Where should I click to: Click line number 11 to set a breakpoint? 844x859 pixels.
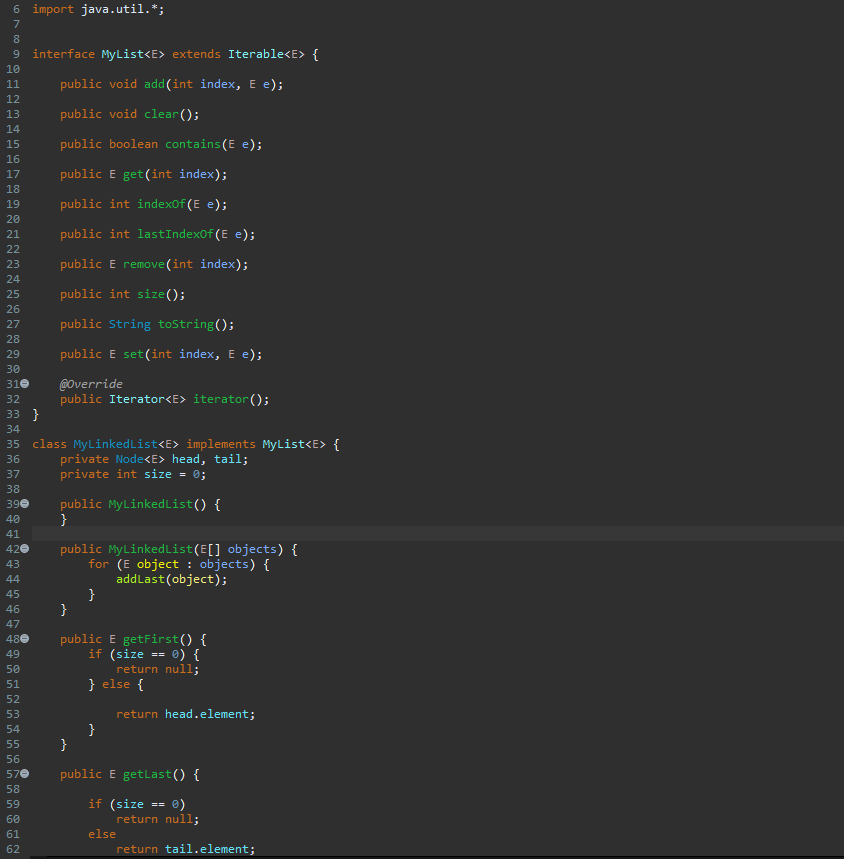coord(12,83)
